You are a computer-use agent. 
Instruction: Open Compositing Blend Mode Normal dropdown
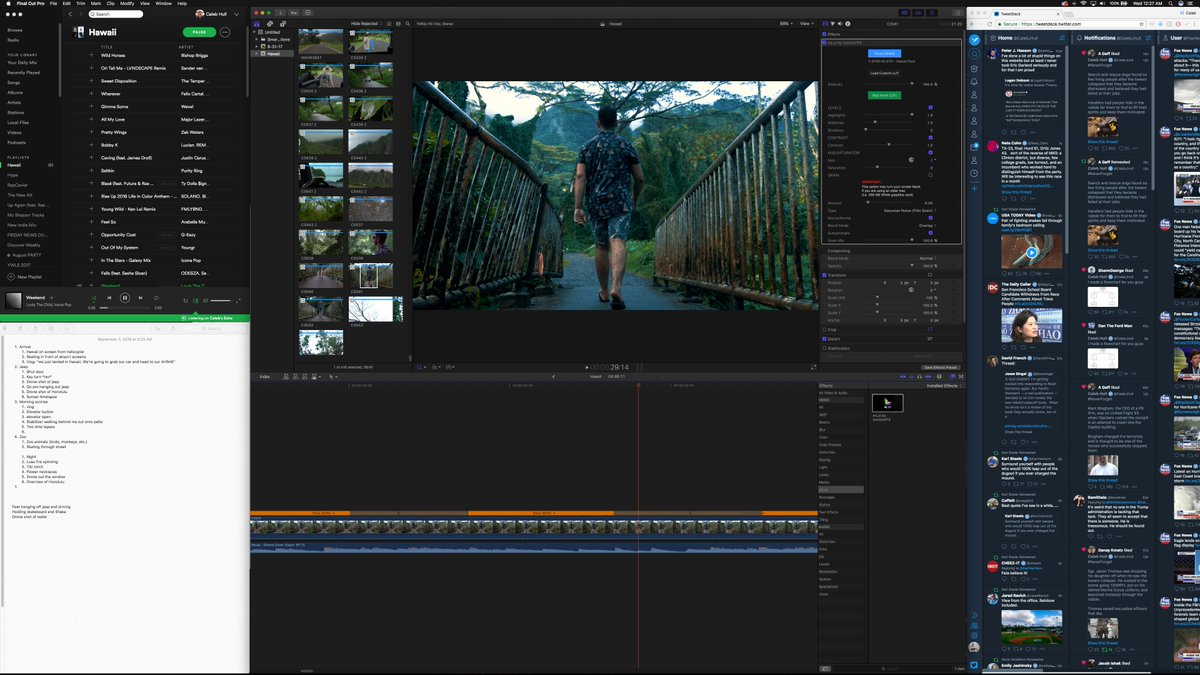point(928,258)
